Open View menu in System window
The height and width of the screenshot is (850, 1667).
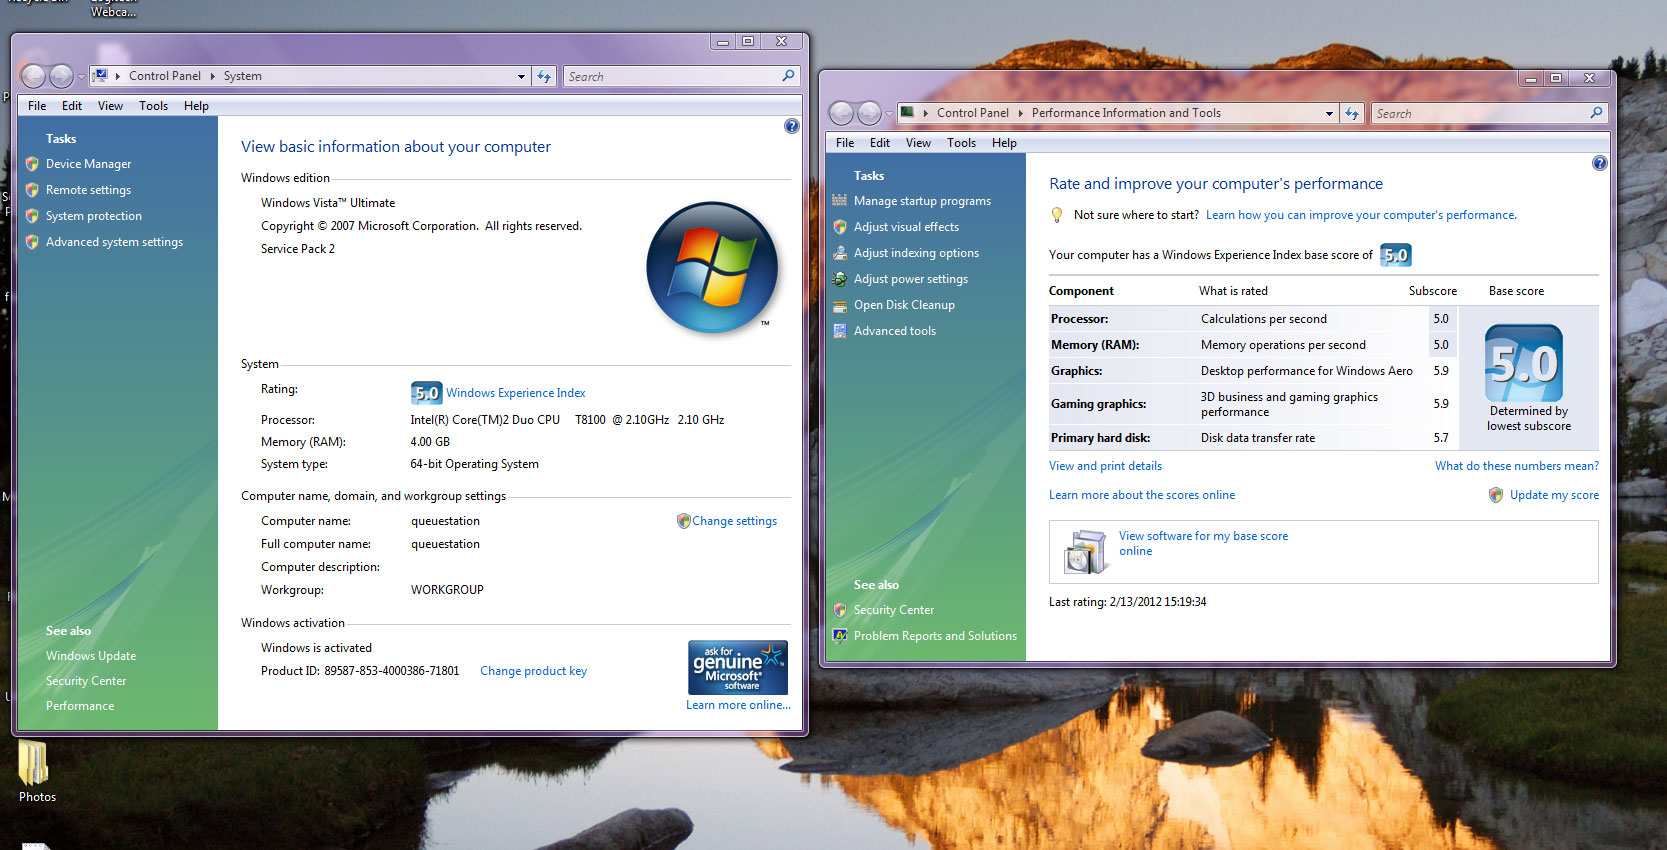pos(110,106)
